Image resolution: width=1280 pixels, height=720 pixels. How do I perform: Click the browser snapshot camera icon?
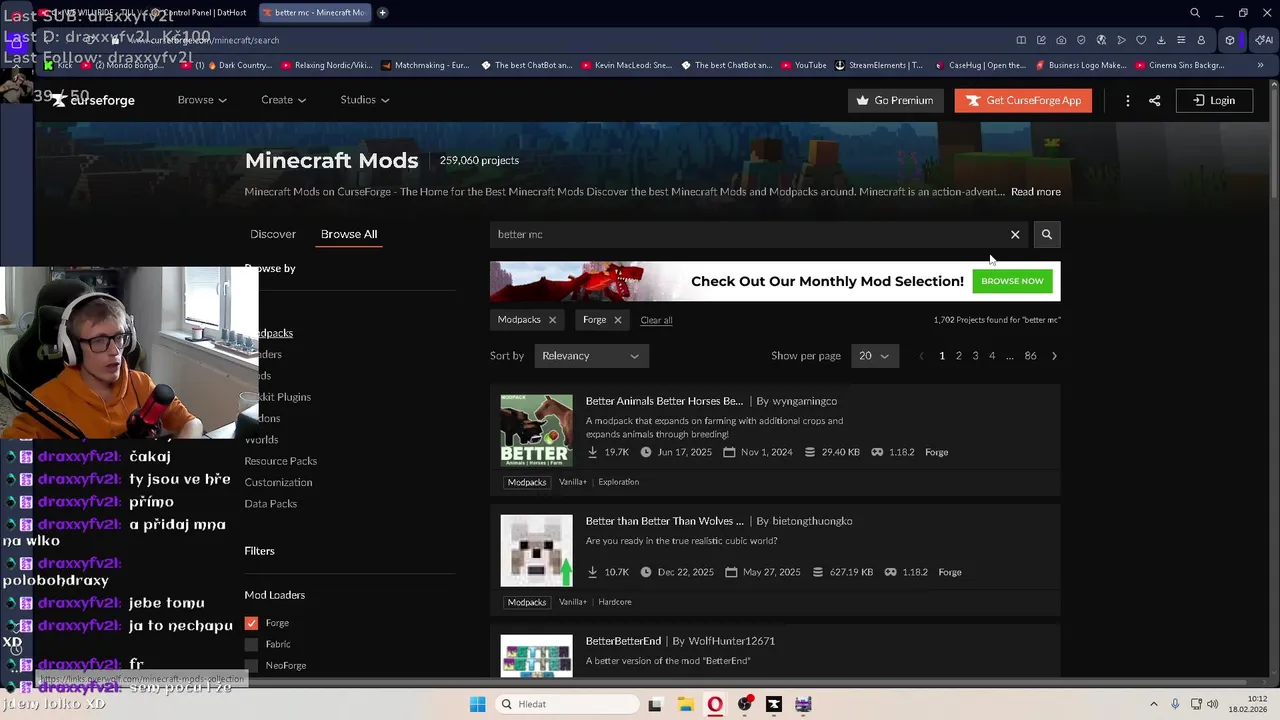(x=1061, y=40)
